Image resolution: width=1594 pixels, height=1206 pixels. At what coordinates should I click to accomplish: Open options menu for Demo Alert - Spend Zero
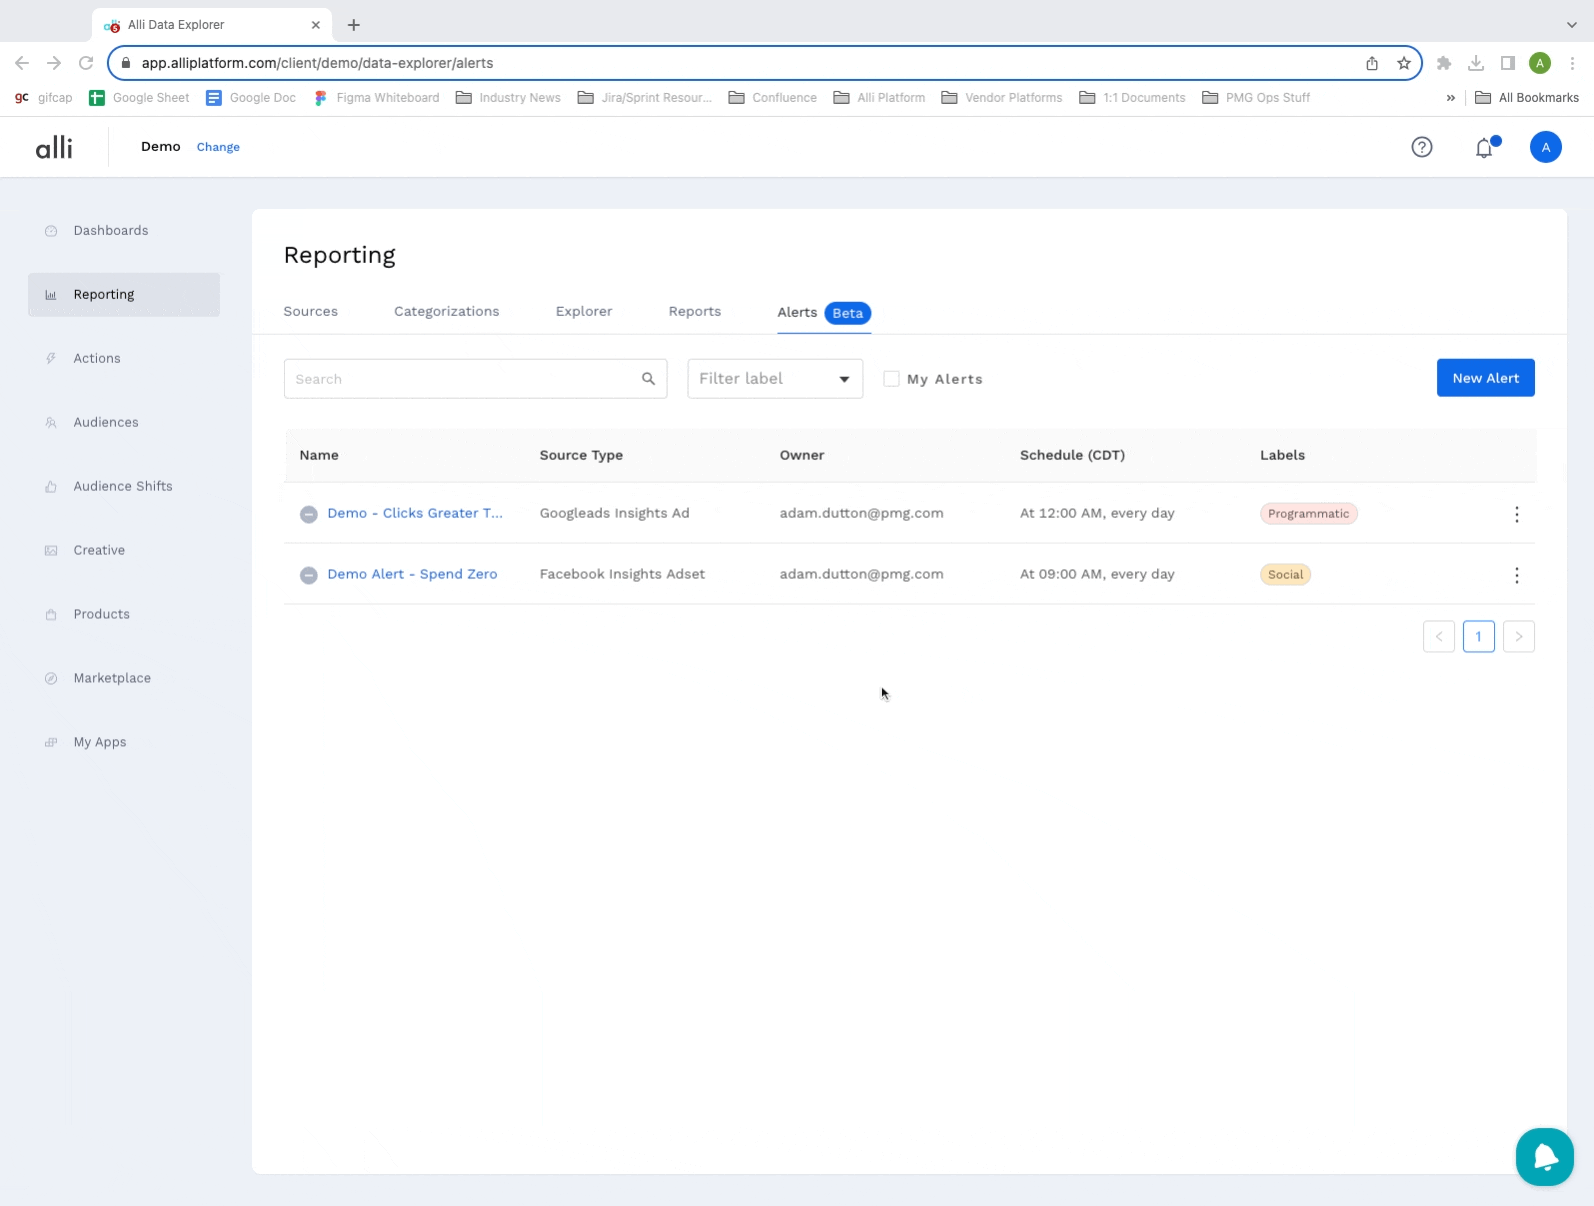(1516, 575)
